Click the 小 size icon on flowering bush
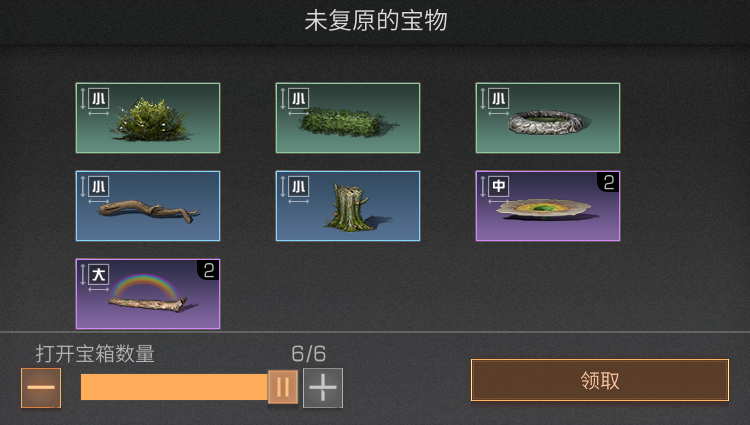The width and height of the screenshot is (750, 425). point(99,99)
